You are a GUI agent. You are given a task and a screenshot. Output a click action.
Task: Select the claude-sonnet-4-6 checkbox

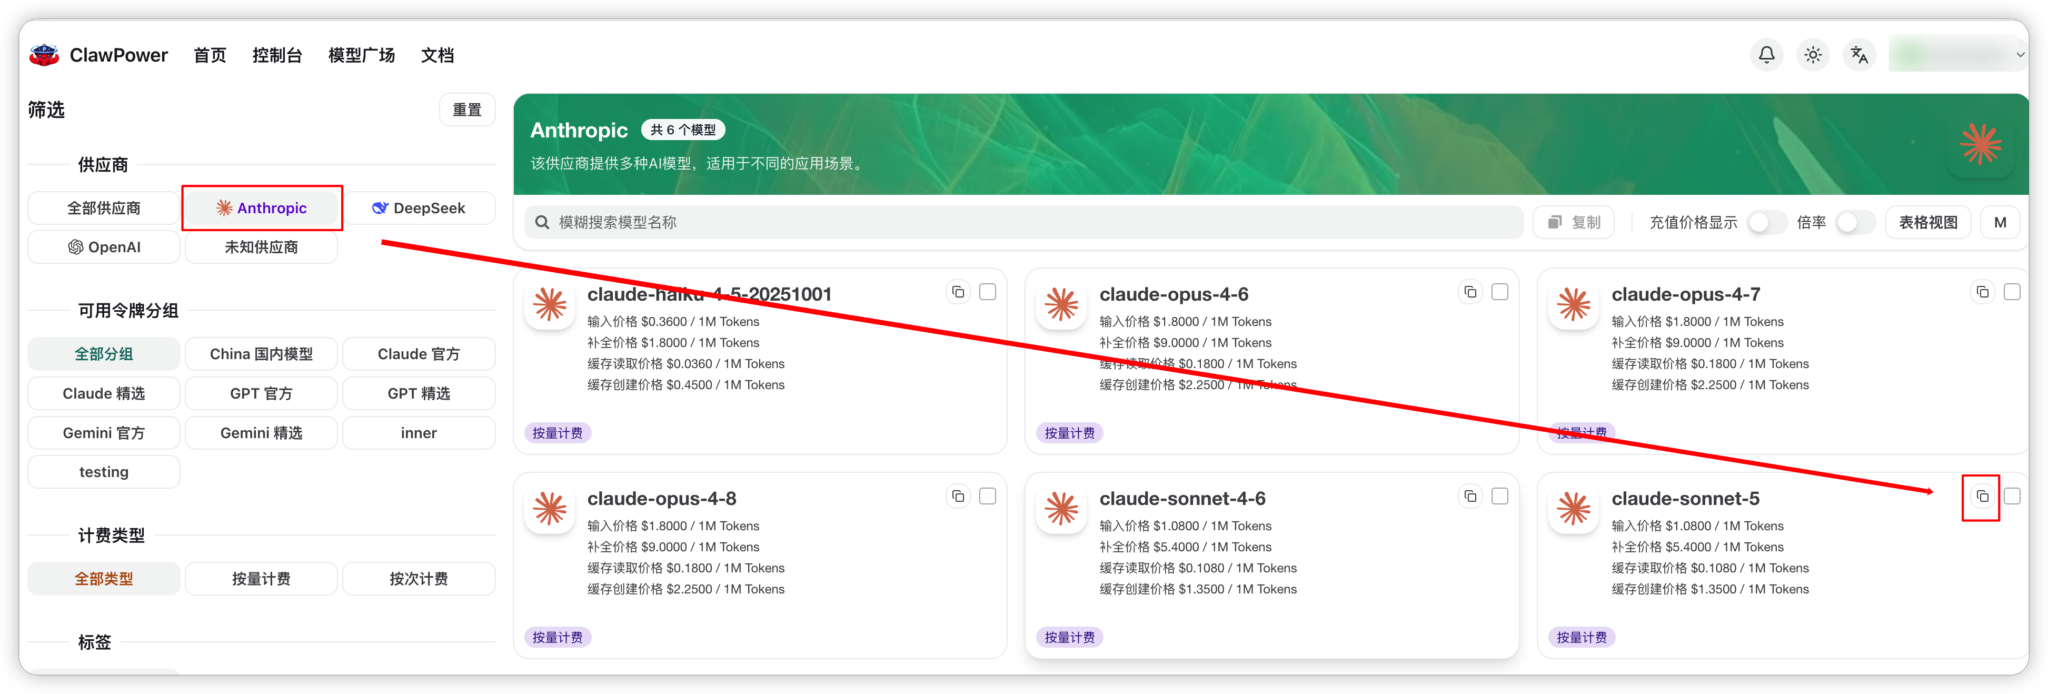coord(1500,496)
